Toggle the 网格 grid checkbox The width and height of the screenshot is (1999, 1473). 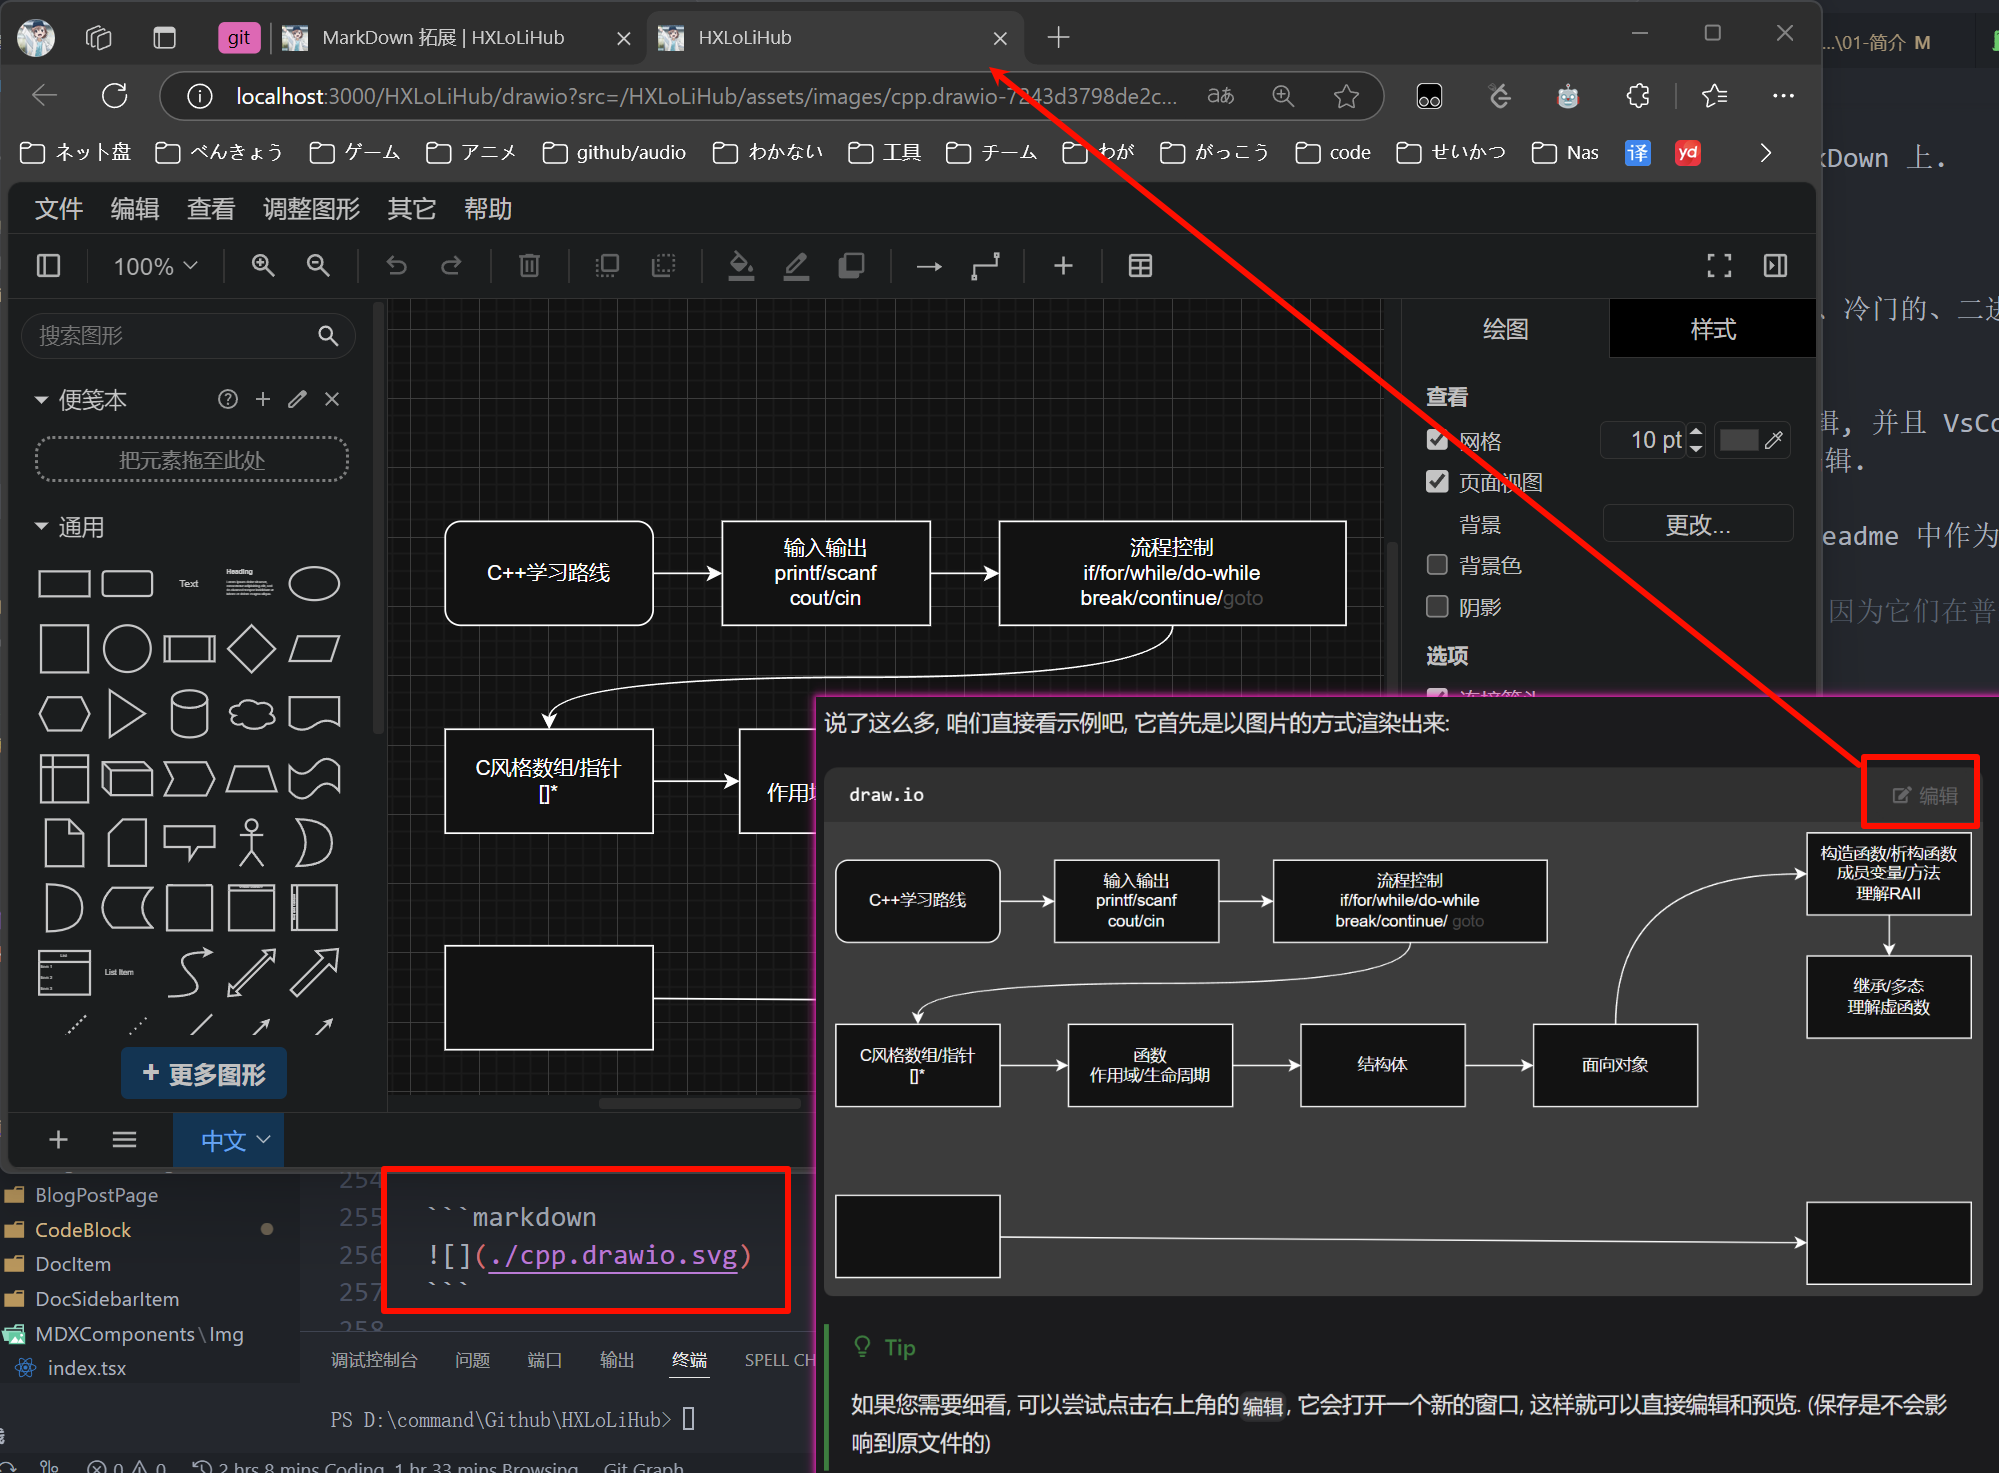(1437, 440)
